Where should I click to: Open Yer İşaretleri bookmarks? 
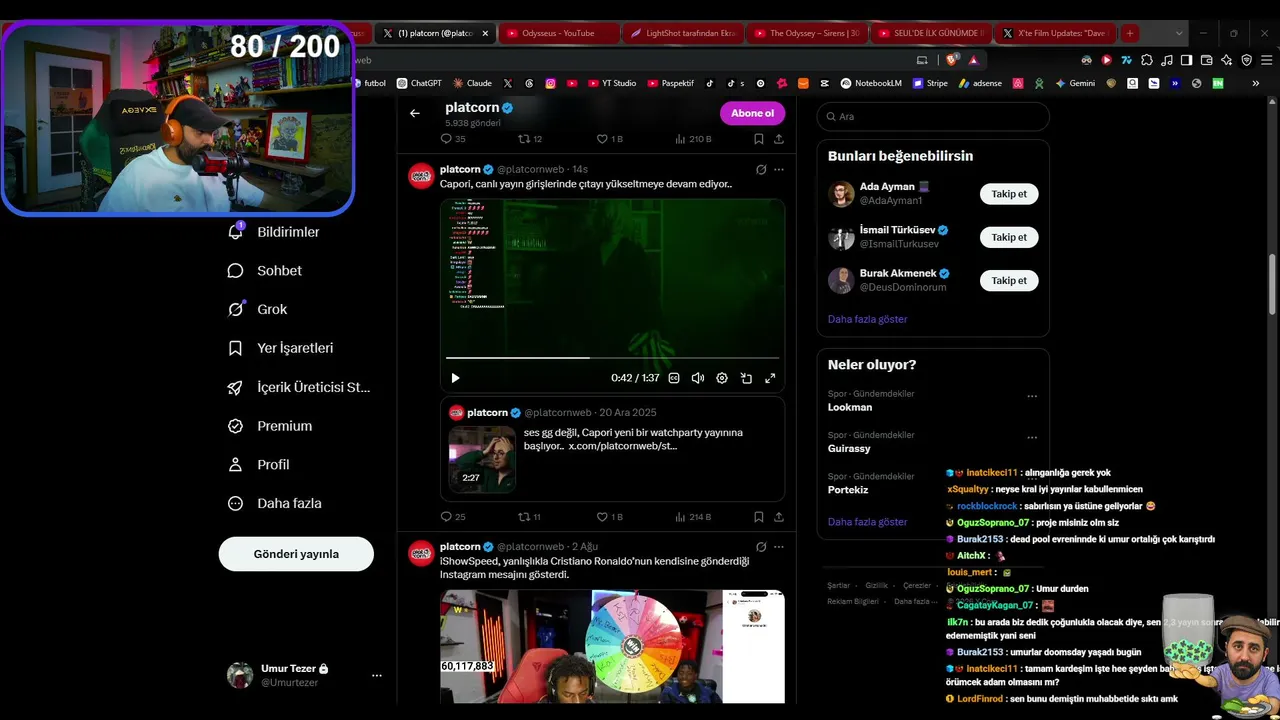pos(281,348)
